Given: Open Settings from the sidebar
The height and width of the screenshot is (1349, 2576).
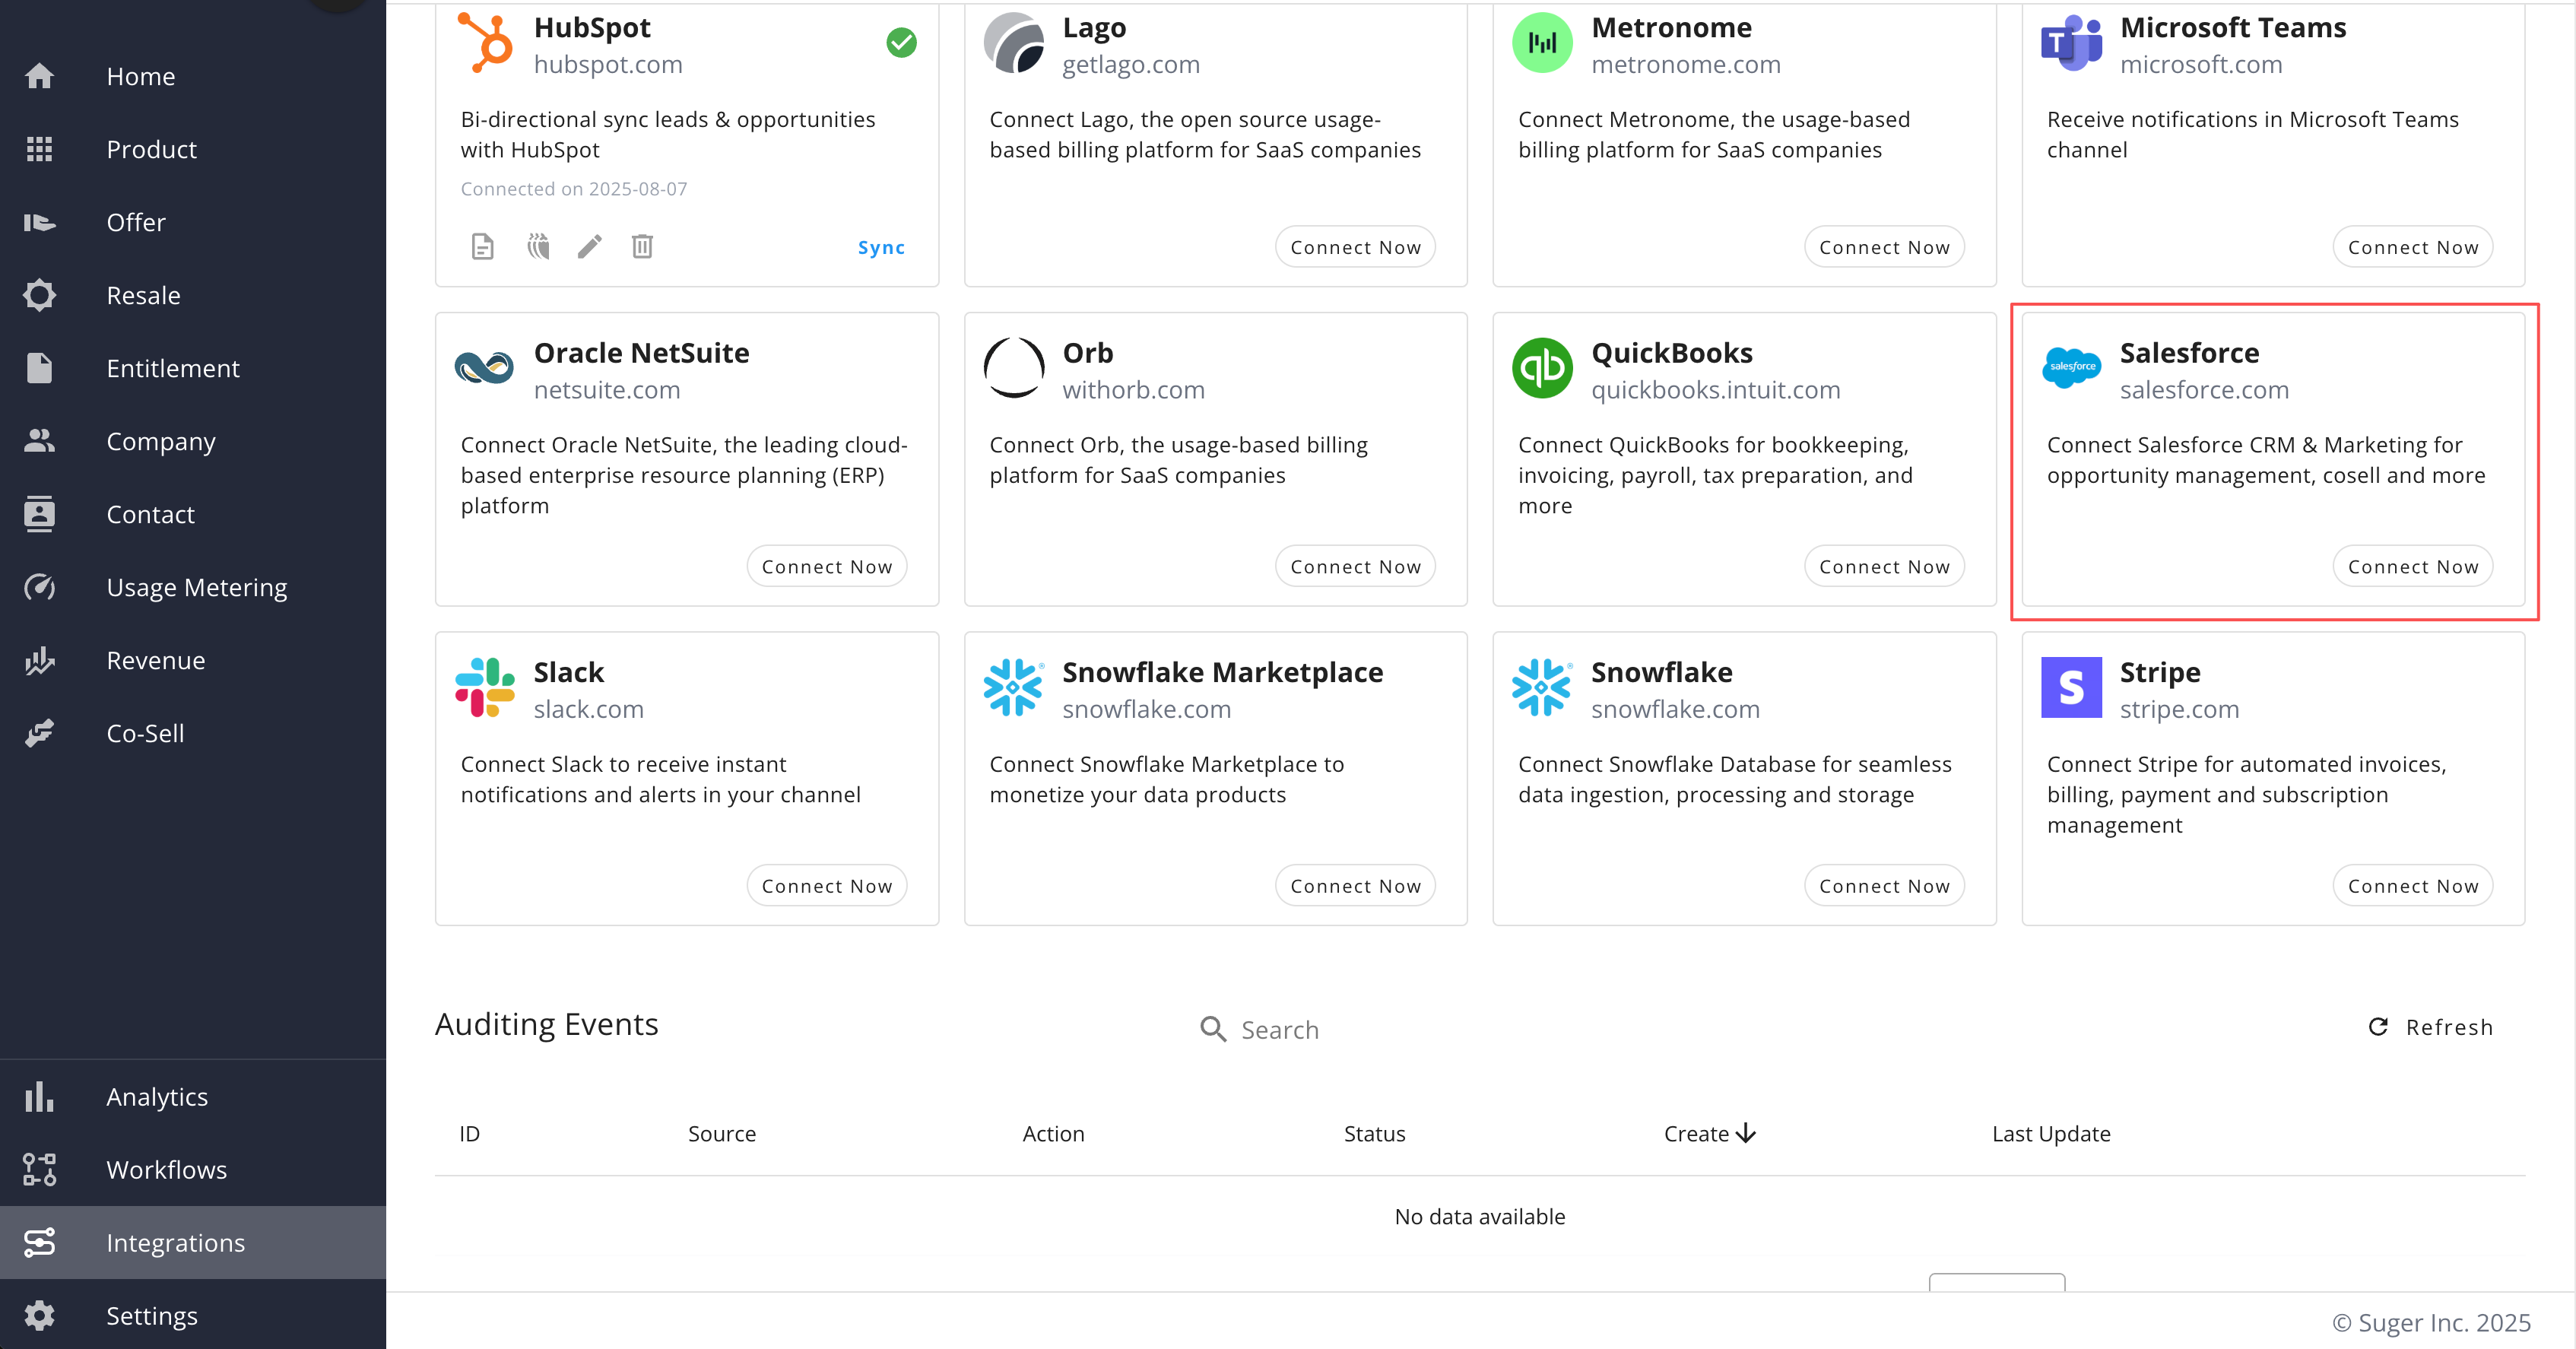Looking at the screenshot, I should [152, 1316].
